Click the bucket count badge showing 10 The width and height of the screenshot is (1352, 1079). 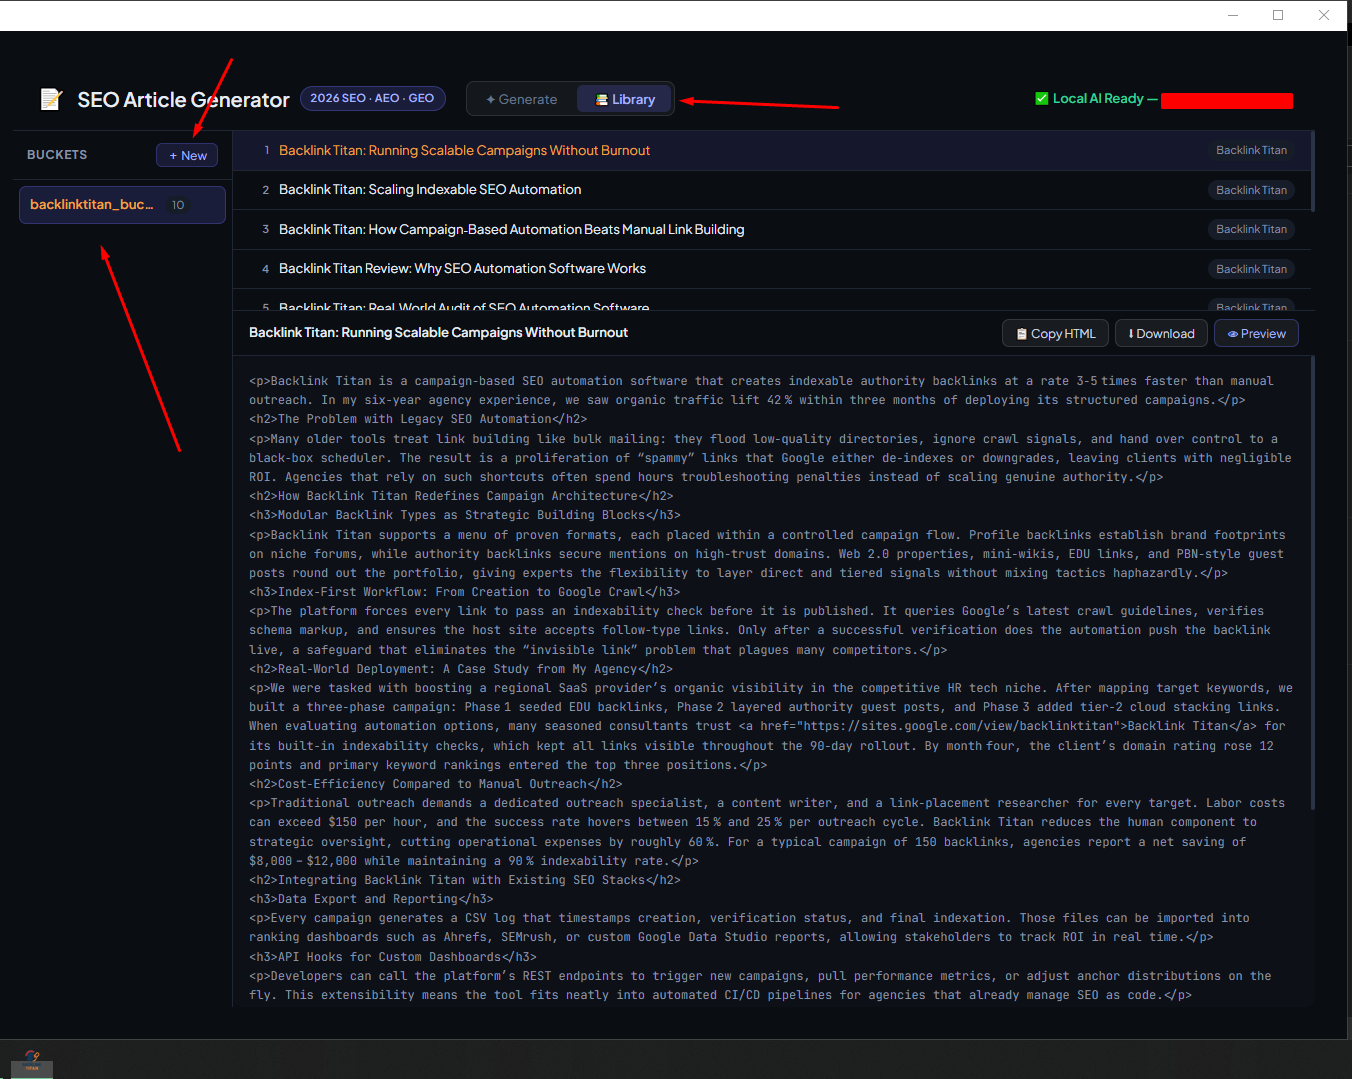coord(178,205)
